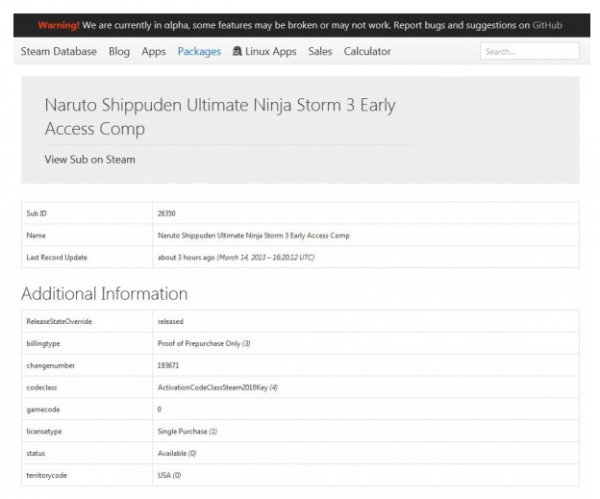Click the gamecode key cell

pos(87,409)
